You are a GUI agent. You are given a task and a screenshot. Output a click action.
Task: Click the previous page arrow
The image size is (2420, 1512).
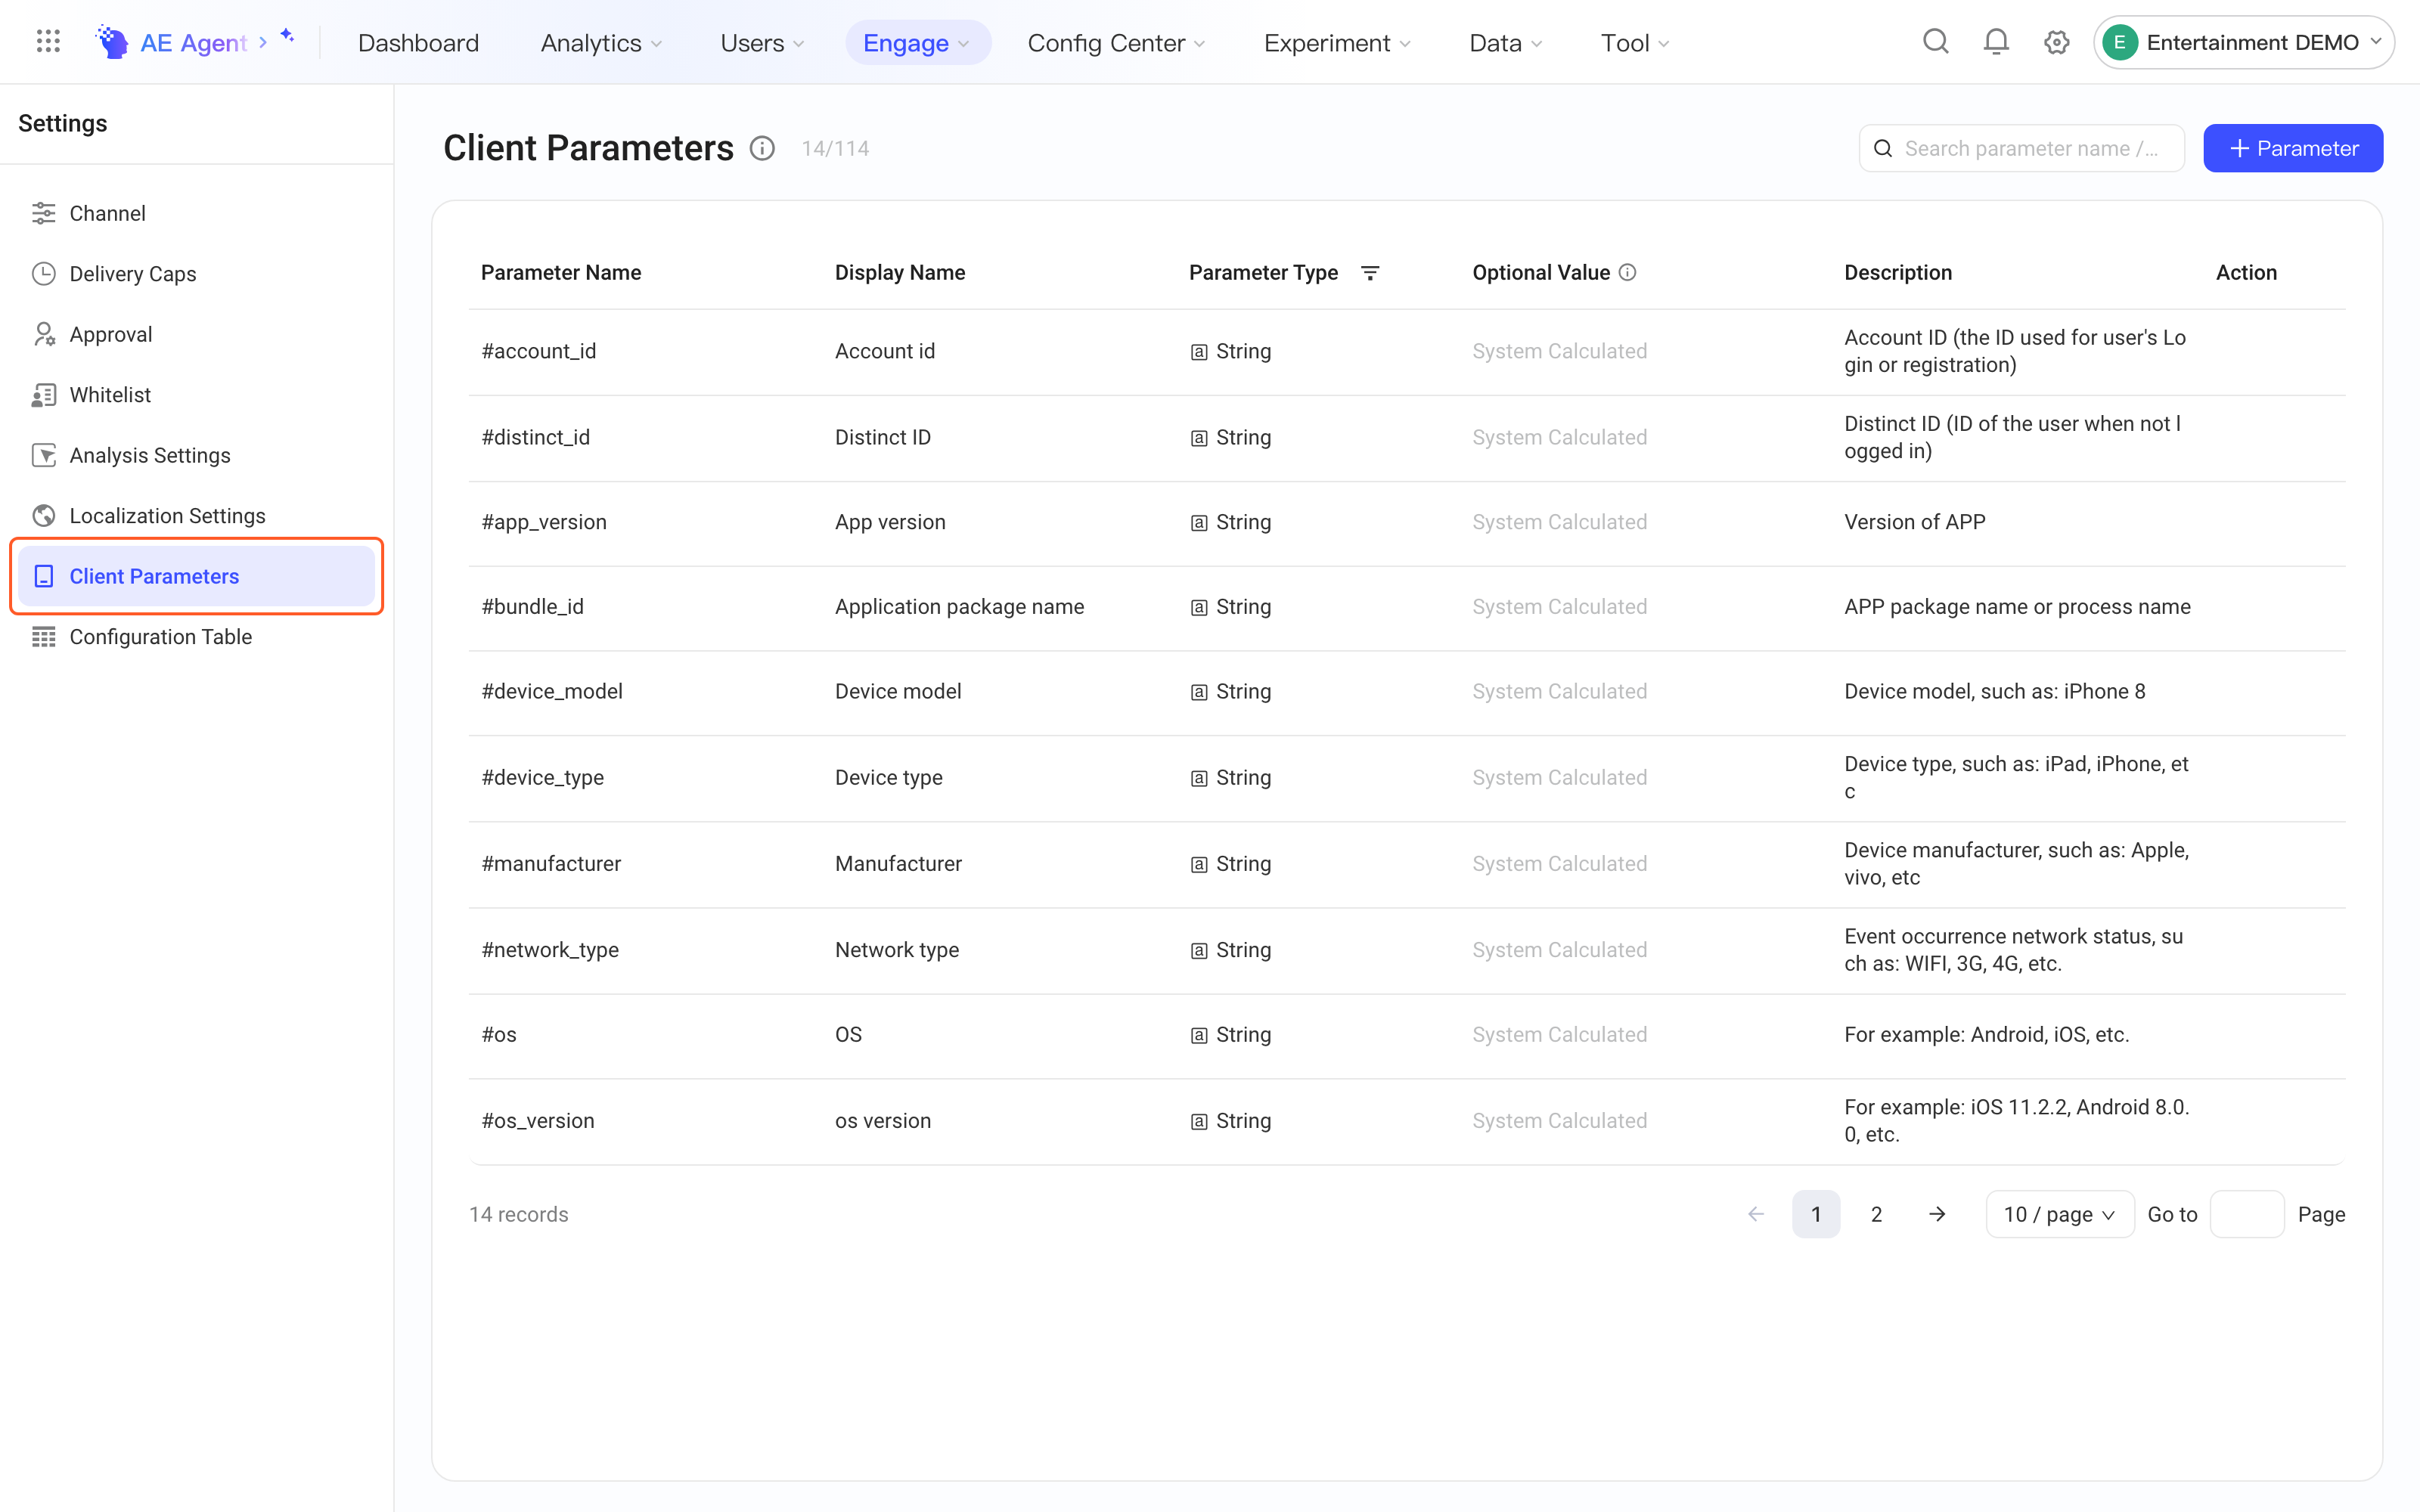1756,1214
